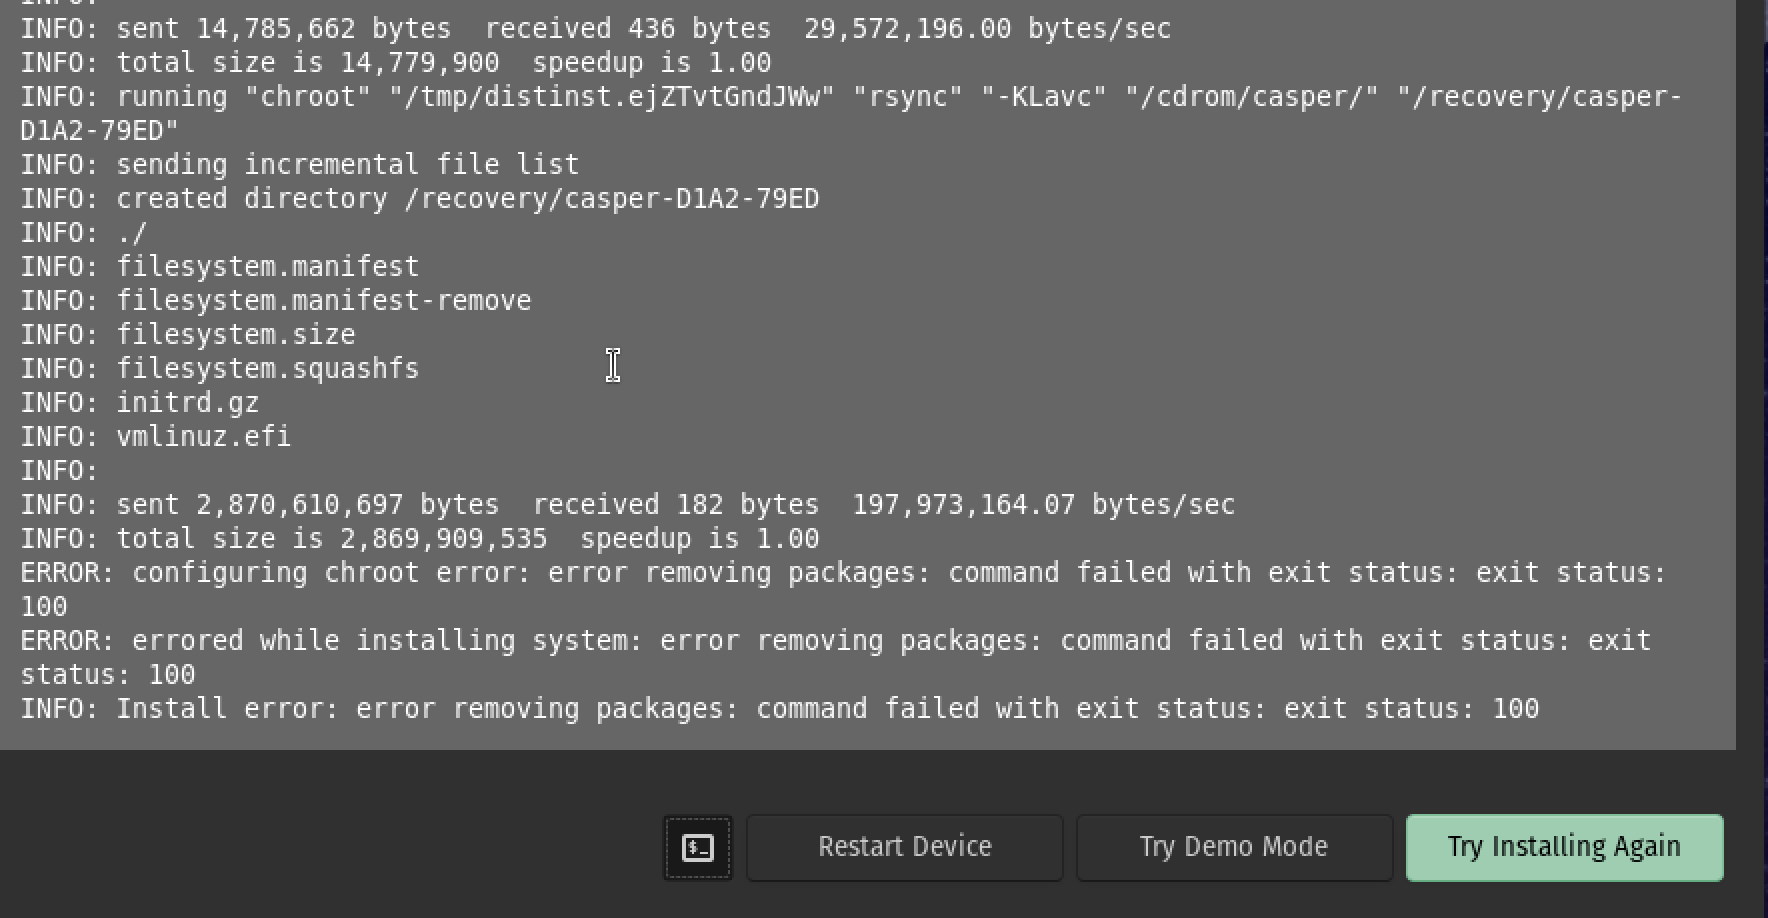Click the vmlinuz.efi log entry

(155, 436)
